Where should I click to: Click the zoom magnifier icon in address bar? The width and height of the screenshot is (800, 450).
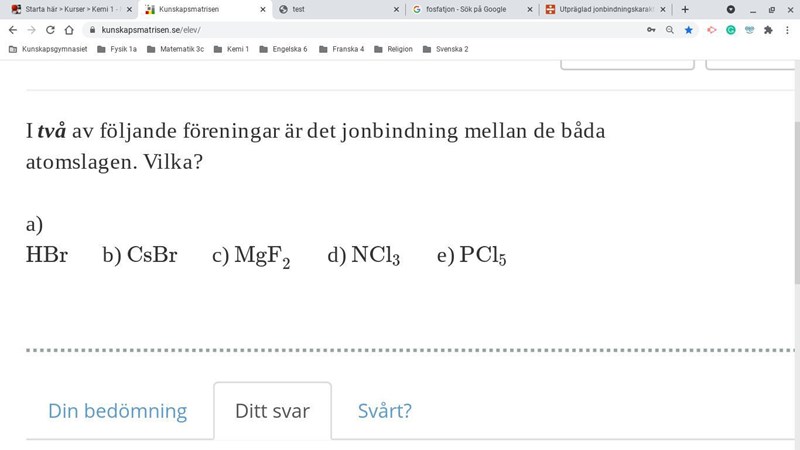670,30
